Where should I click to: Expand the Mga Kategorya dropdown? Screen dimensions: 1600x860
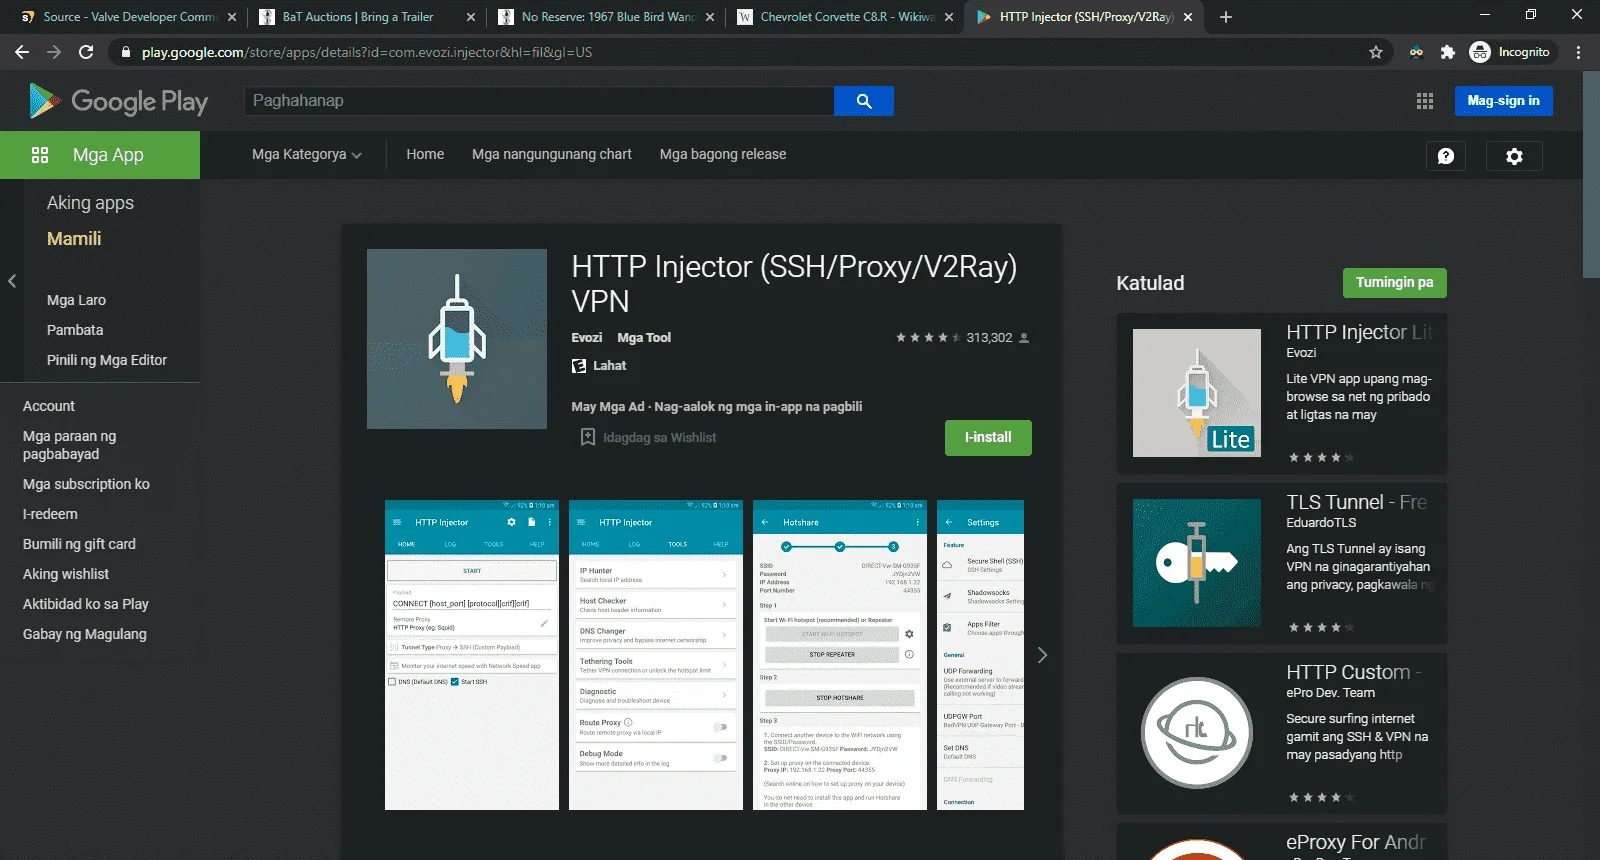[x=307, y=155]
